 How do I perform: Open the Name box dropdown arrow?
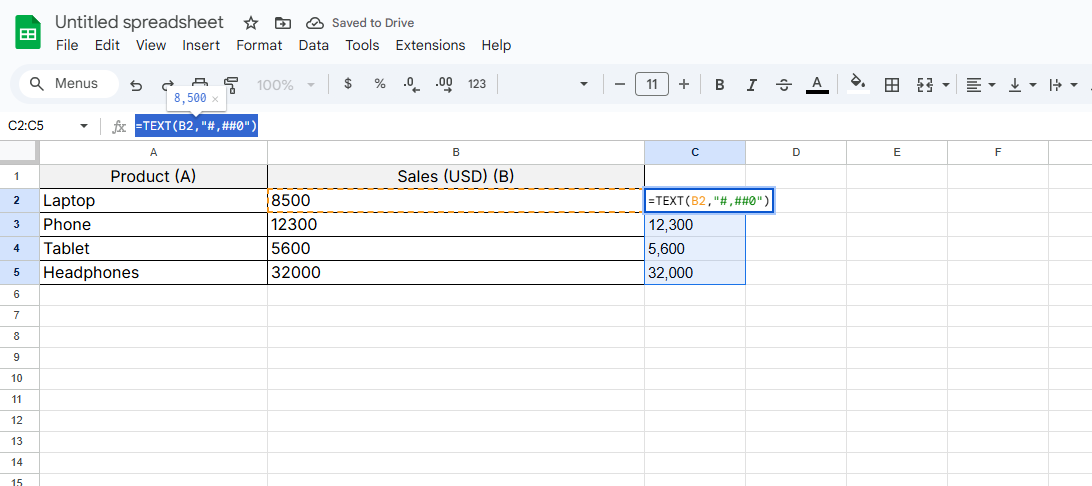coord(83,126)
